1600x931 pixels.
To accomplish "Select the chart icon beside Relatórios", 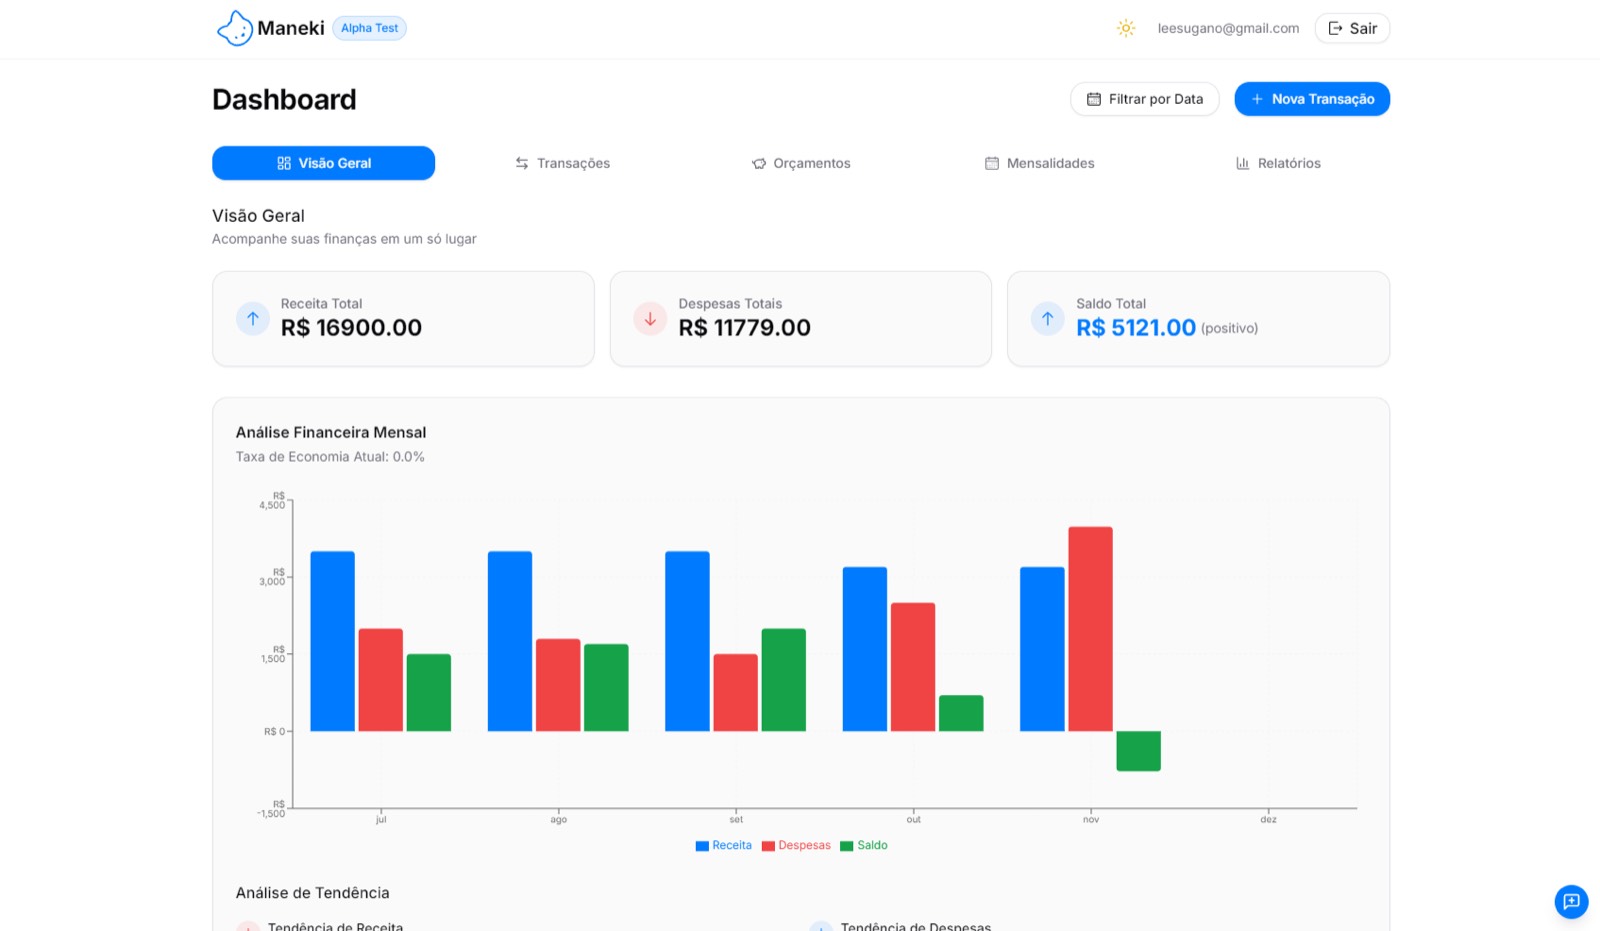I will (1242, 162).
